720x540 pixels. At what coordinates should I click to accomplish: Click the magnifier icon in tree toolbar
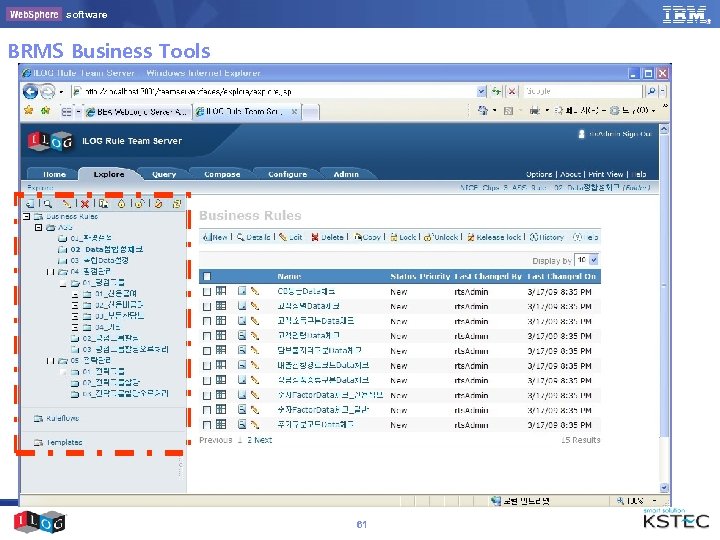47,203
